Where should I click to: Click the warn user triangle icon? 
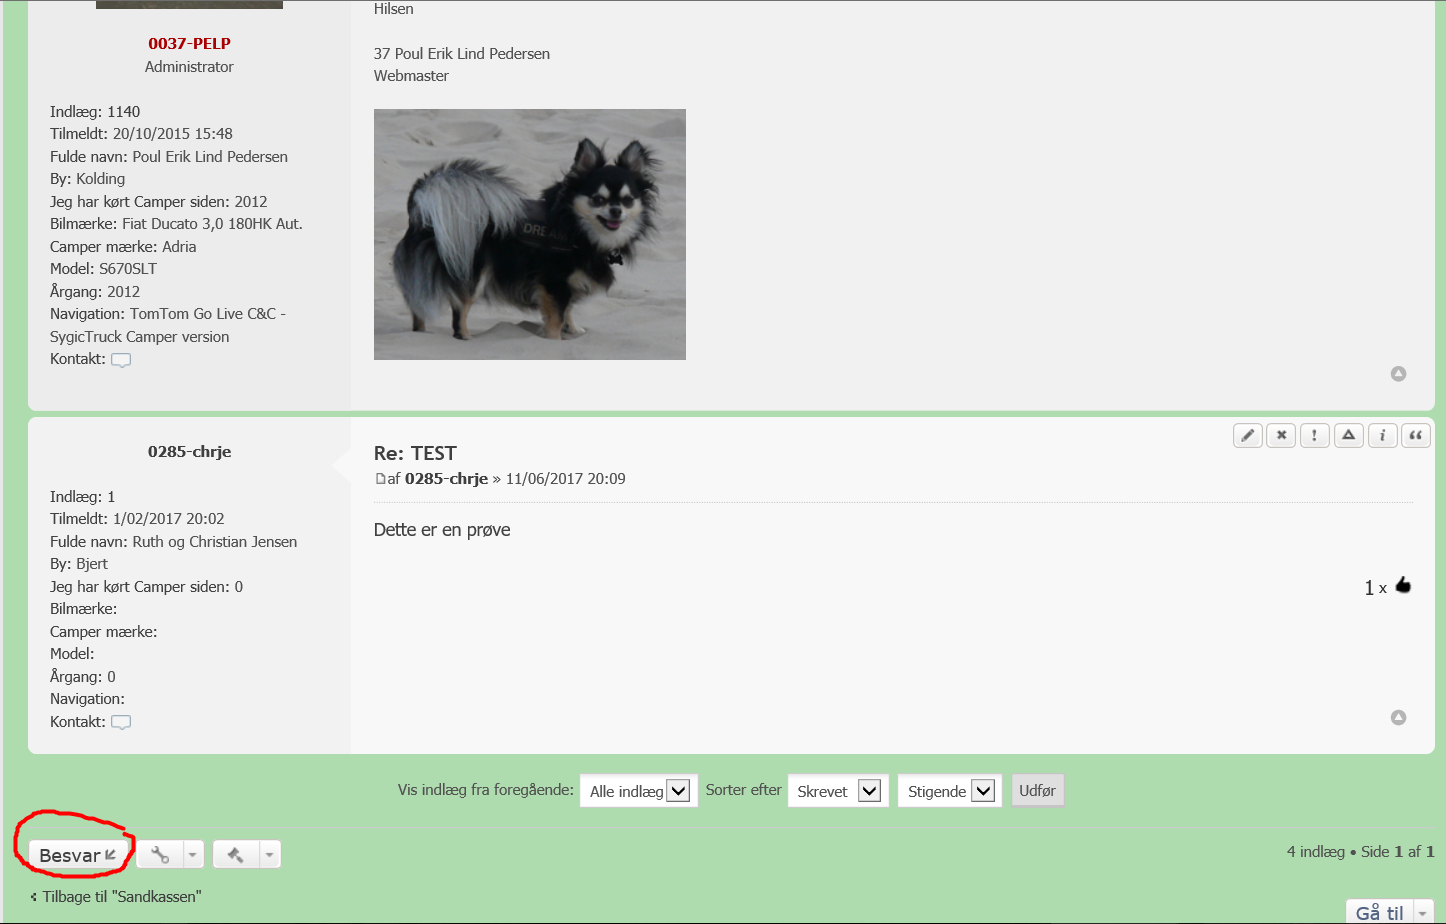coord(1349,435)
